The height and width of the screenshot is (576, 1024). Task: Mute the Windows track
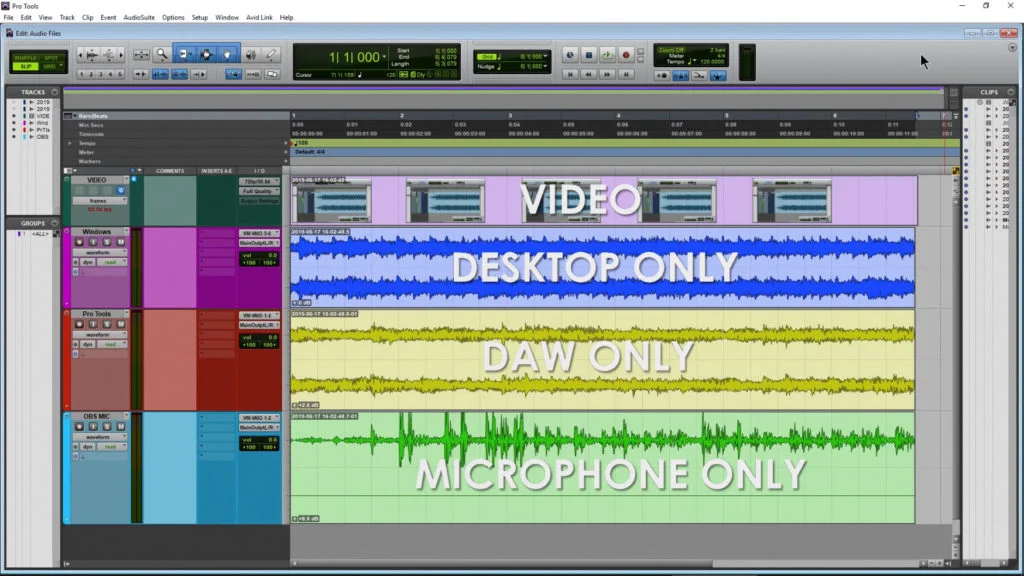click(x=121, y=242)
